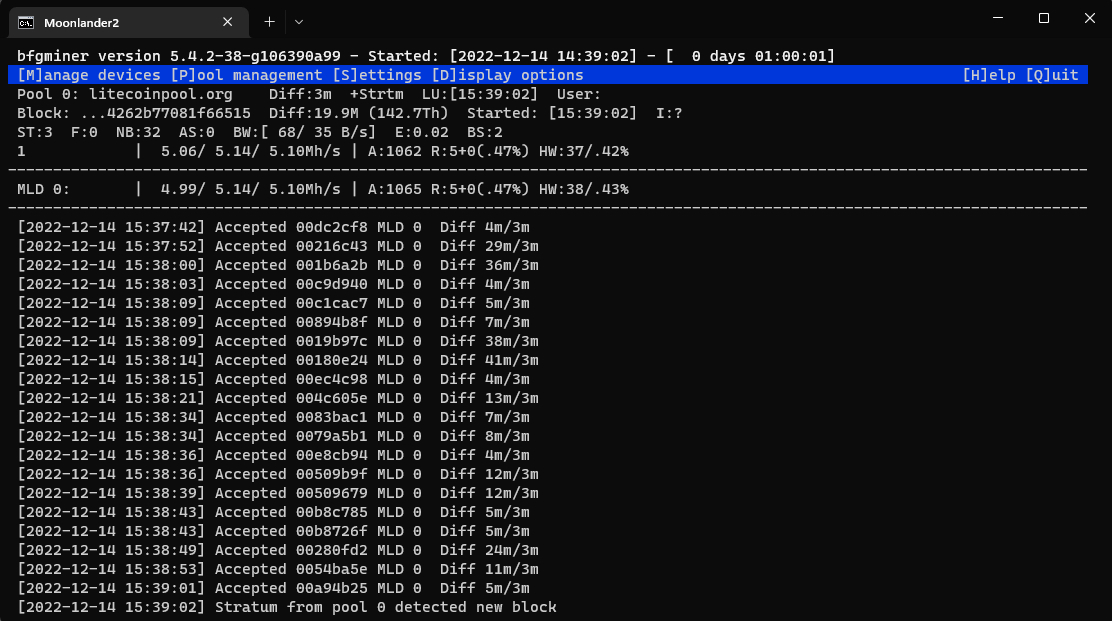Click log line with share 0079a5b1
The image size is (1112, 621).
tap(274, 437)
